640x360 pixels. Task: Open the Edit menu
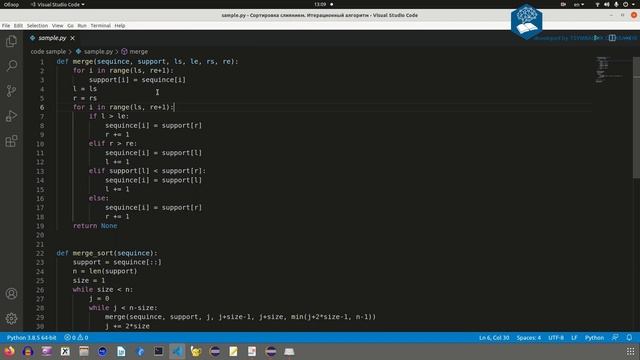tap(18, 25)
